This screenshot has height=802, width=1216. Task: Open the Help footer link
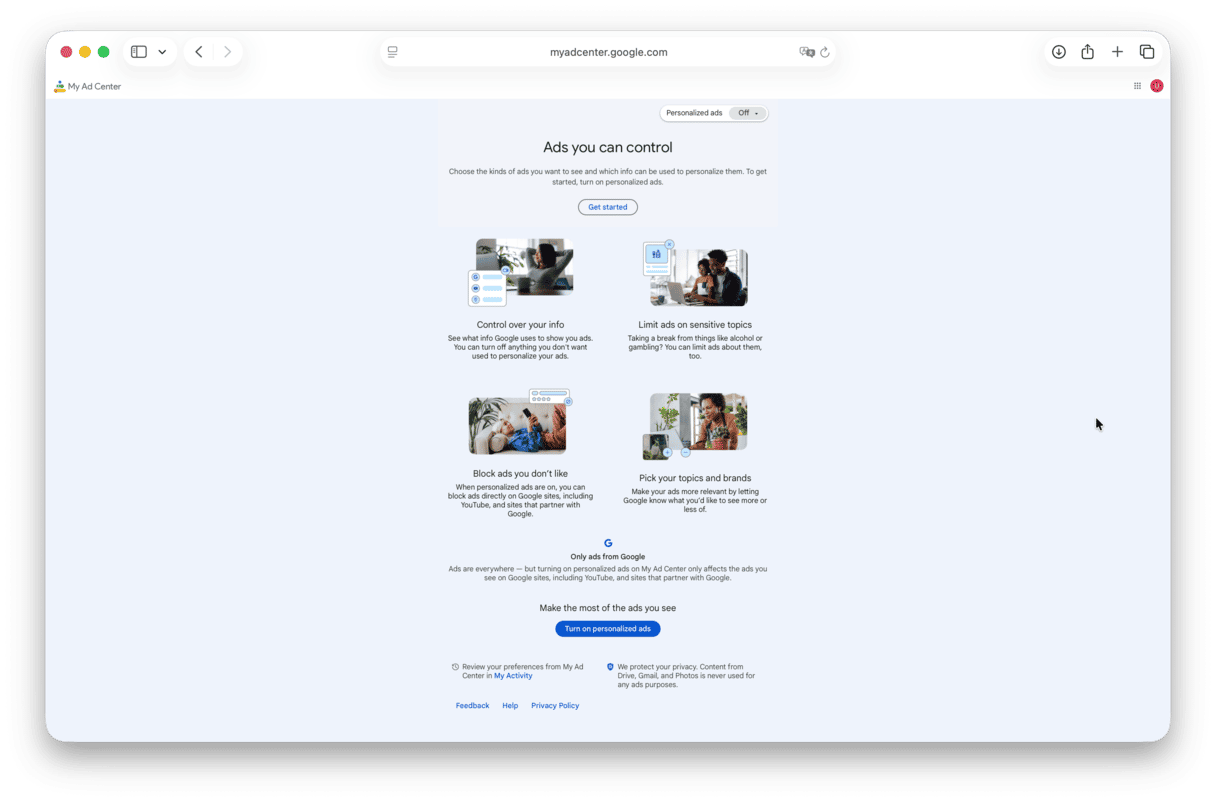tap(510, 706)
